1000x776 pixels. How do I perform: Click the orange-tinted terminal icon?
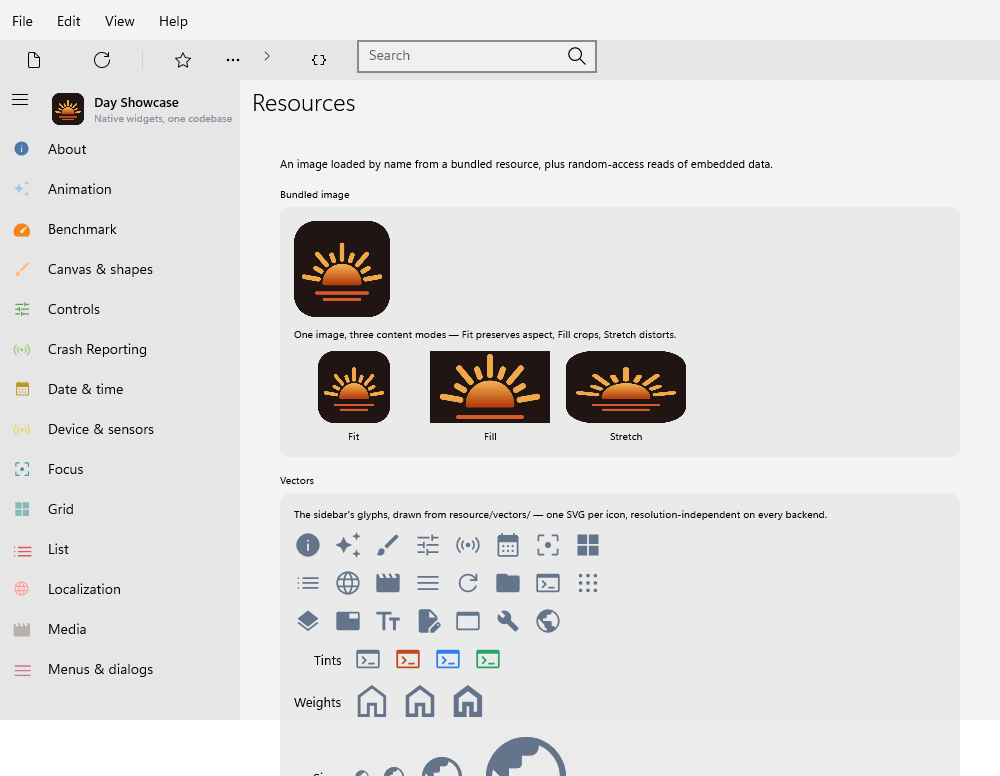[x=408, y=659]
